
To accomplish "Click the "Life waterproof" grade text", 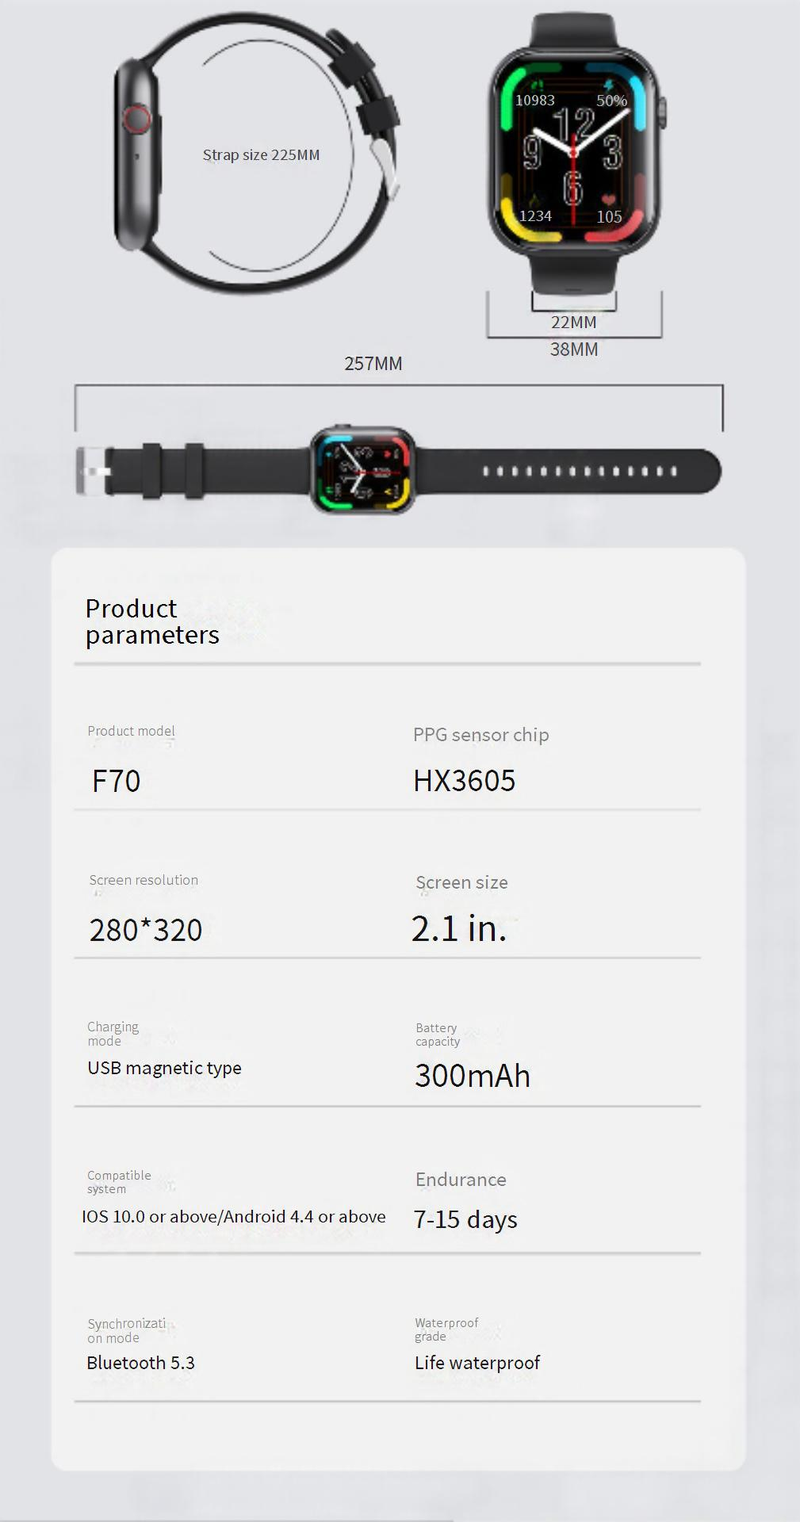I will coord(477,1363).
